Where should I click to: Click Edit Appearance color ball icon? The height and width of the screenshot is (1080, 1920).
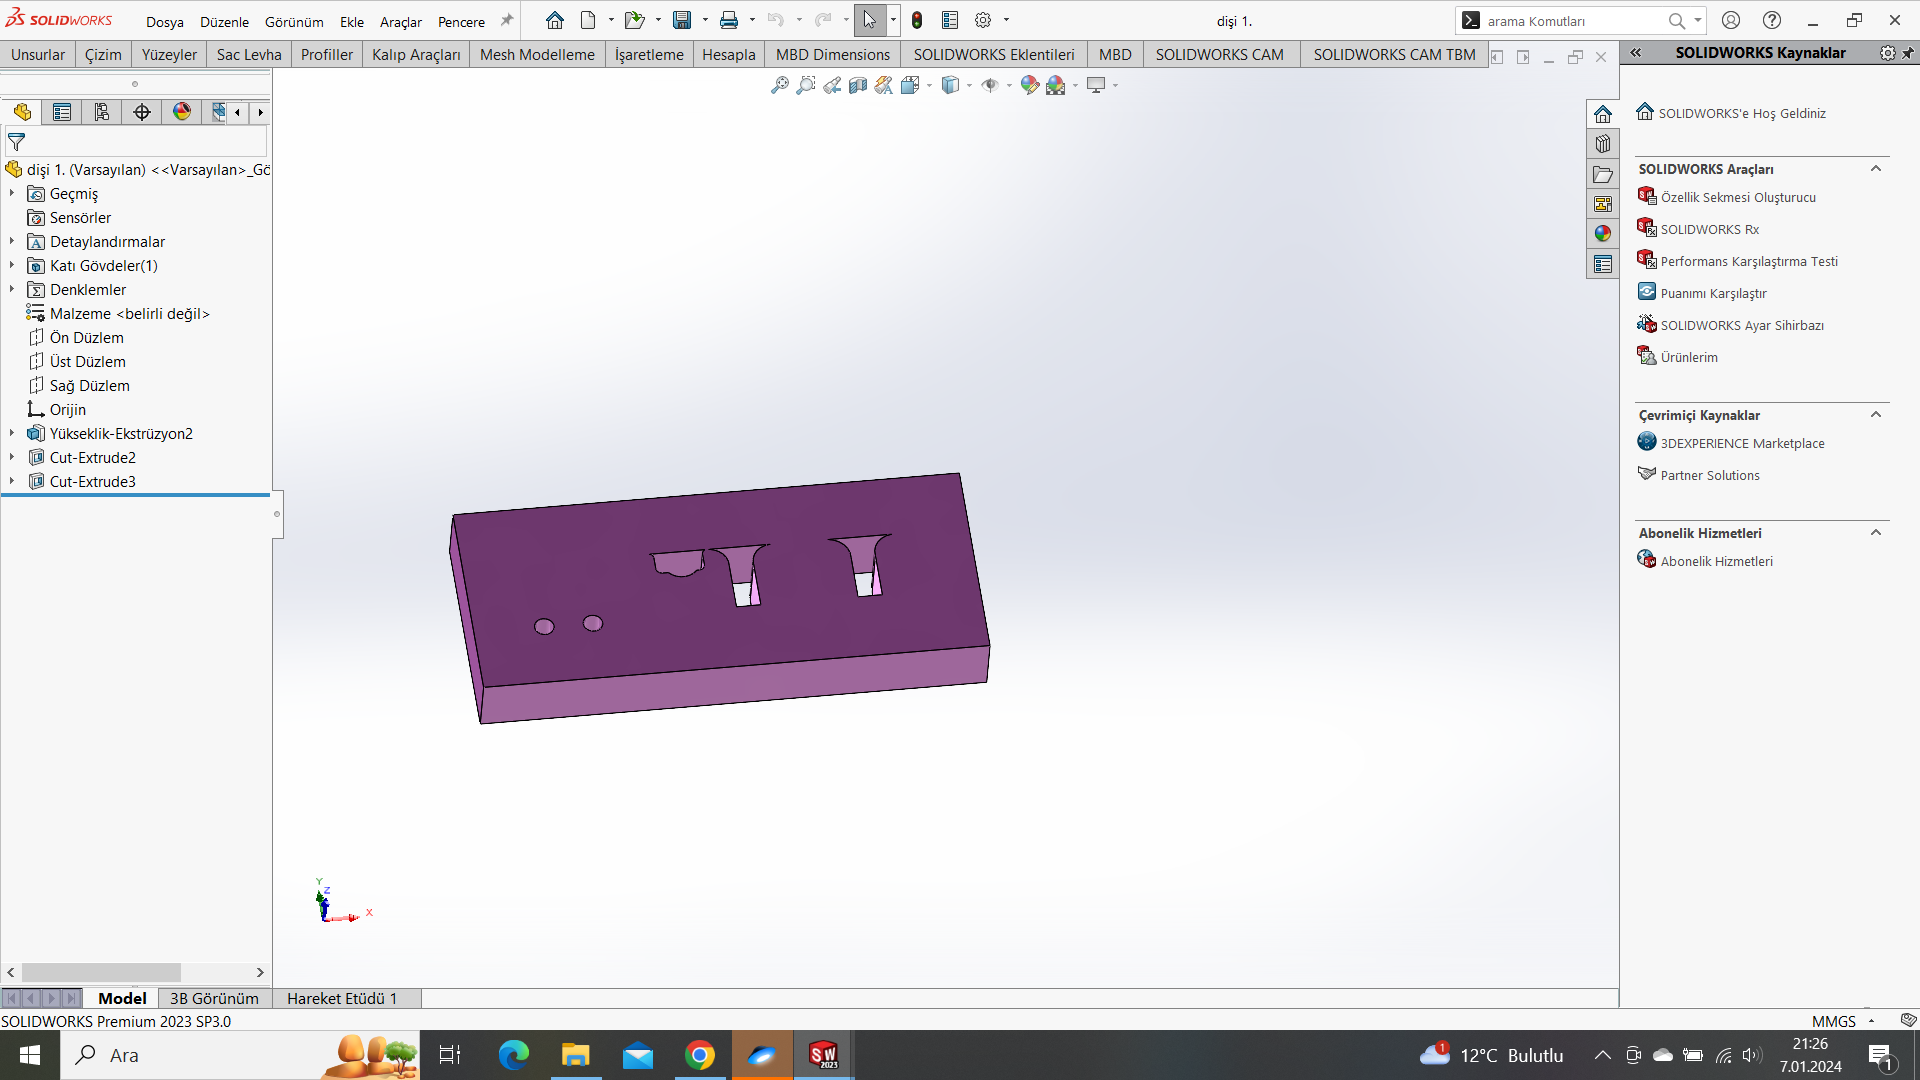point(1029,86)
